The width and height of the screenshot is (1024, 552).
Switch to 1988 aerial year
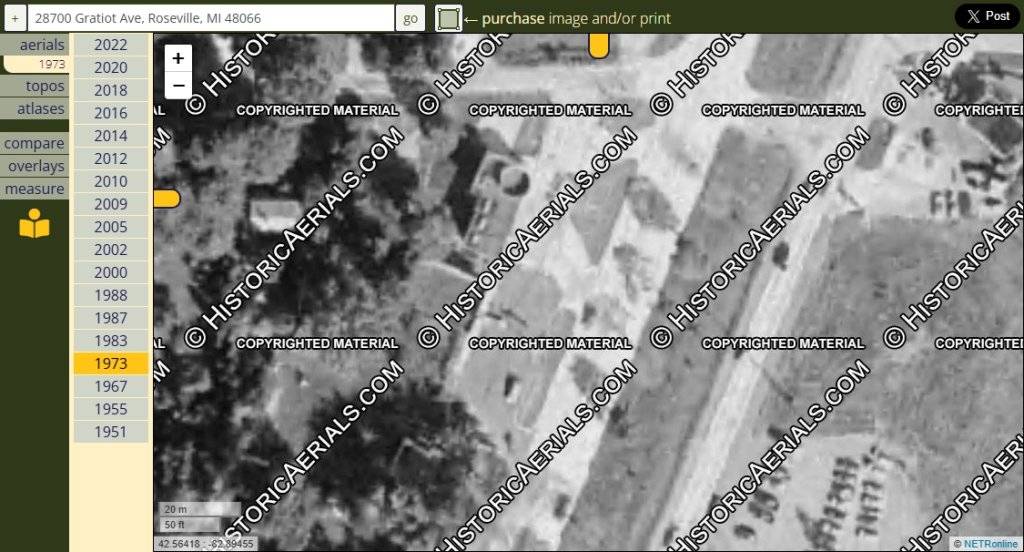[110, 295]
